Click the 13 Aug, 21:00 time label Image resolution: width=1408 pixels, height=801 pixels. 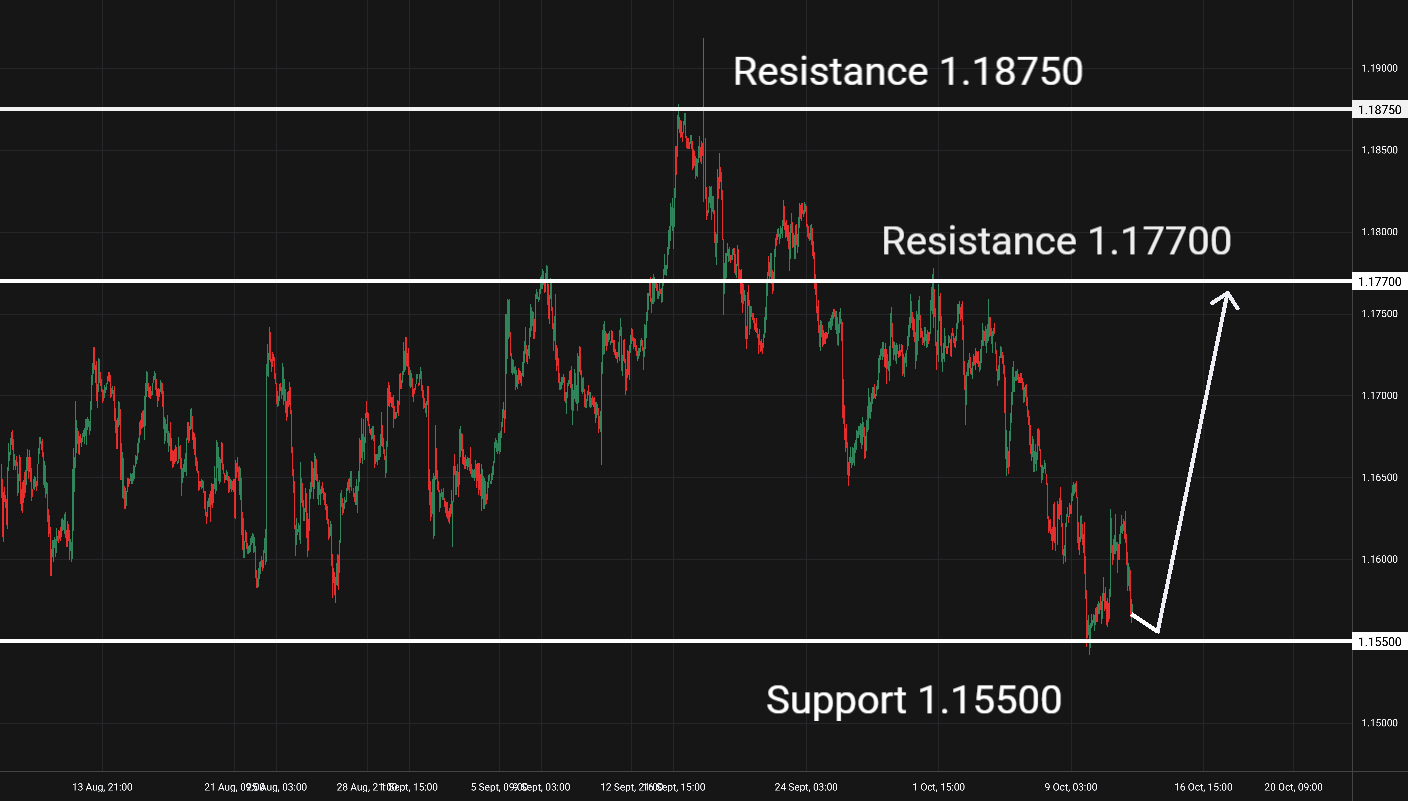(102, 787)
